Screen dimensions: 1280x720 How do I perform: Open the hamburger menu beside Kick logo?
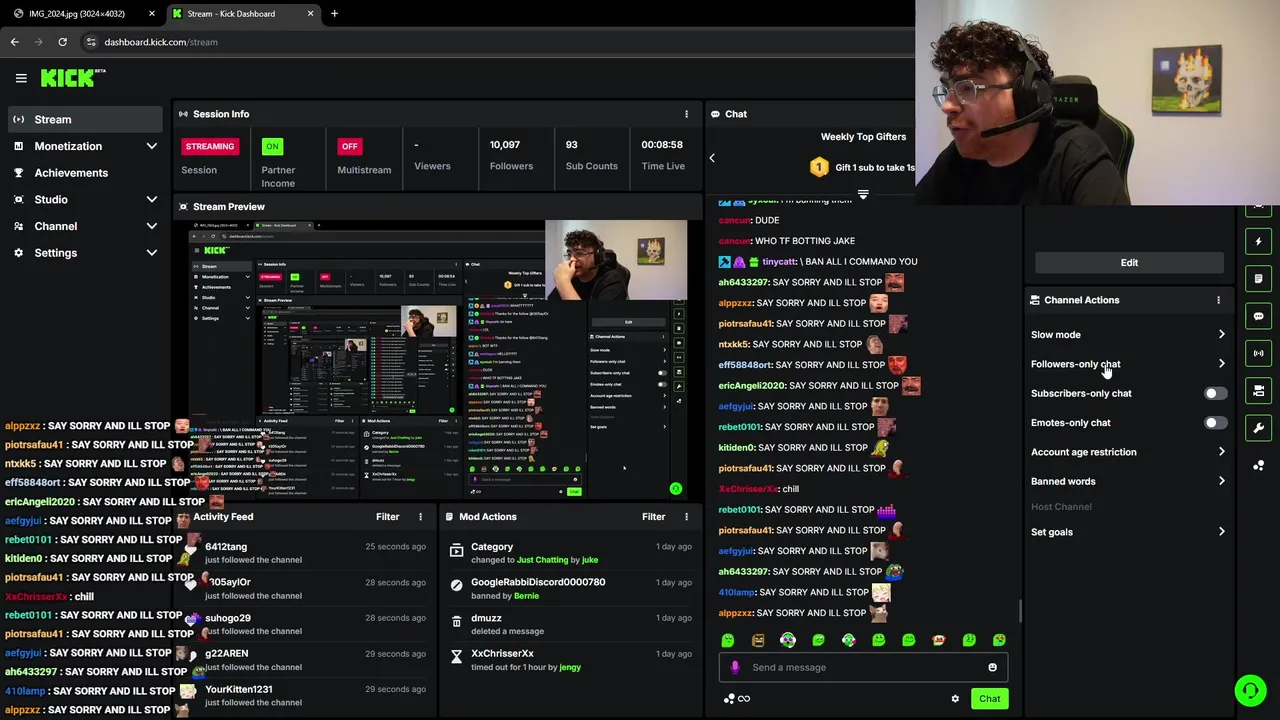coord(21,78)
